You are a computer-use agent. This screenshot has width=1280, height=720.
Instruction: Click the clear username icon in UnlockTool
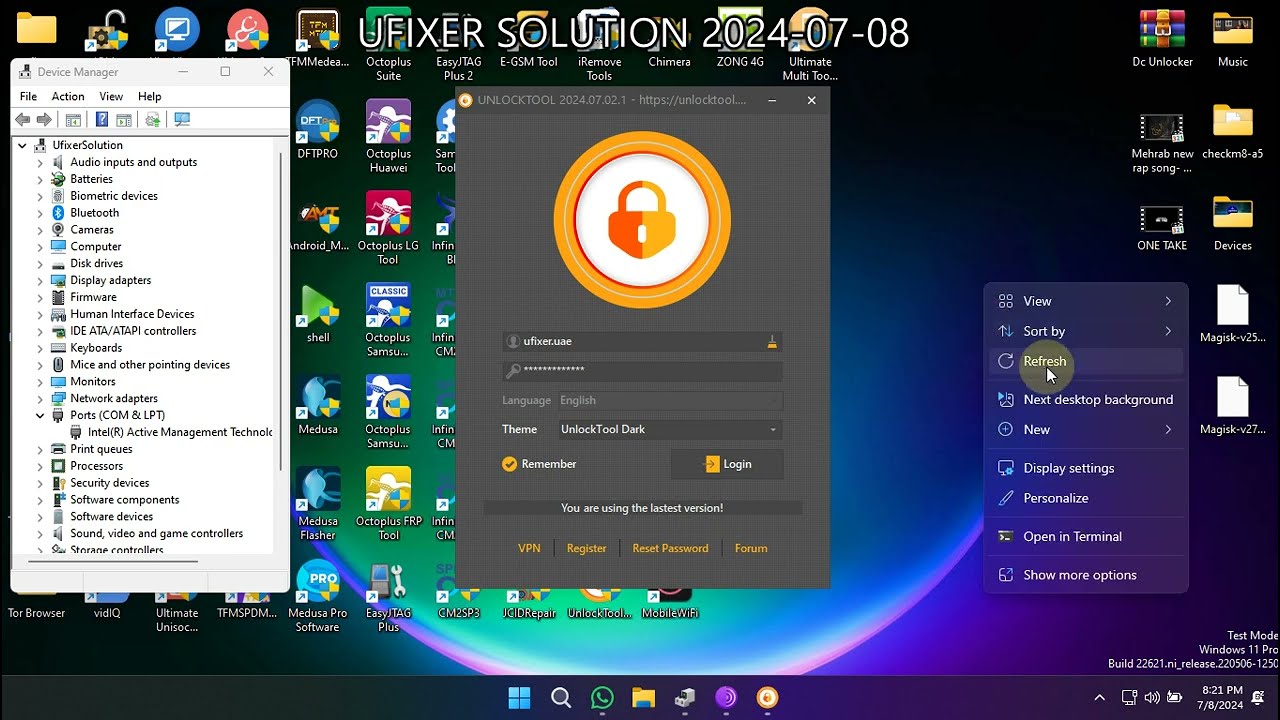pos(772,342)
